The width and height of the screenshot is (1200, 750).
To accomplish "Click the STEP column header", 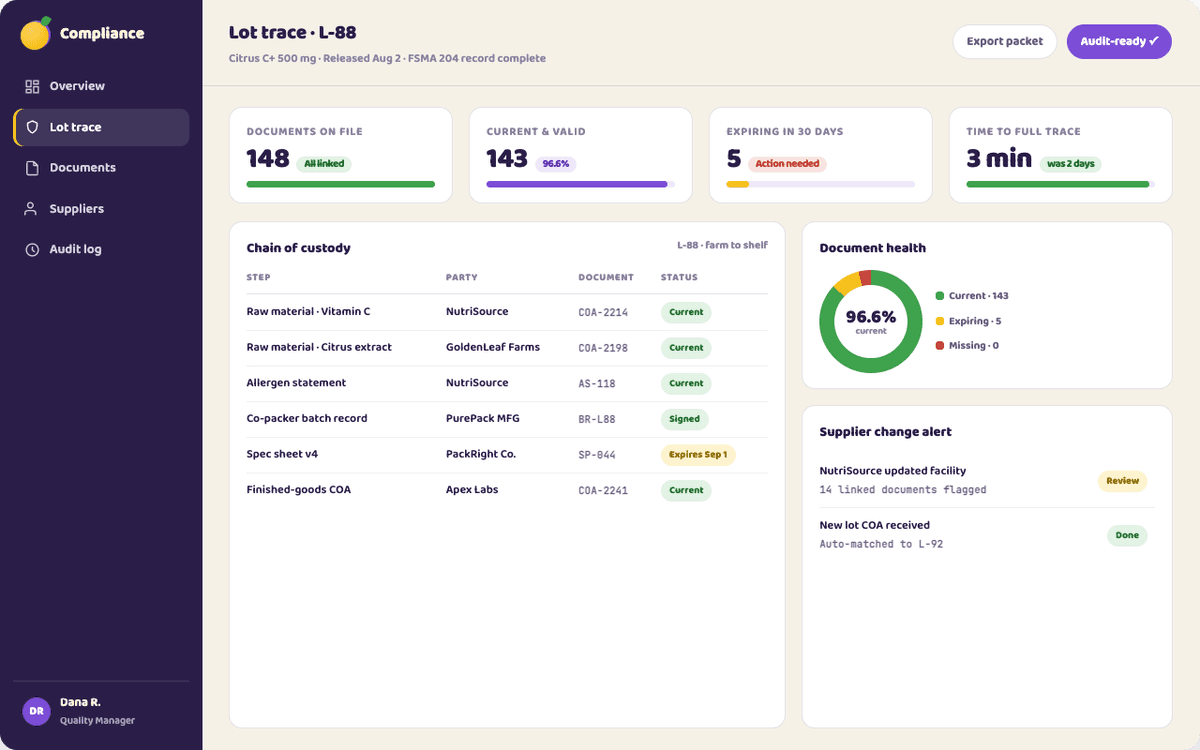I will (x=259, y=277).
